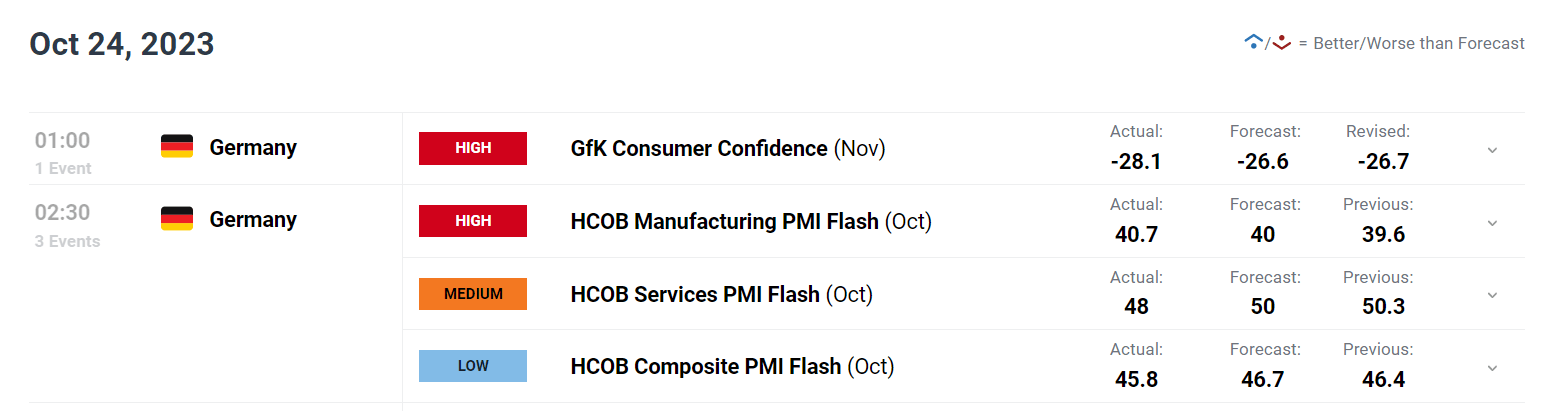Open GfK Consumer Confidence event

pos(699,149)
